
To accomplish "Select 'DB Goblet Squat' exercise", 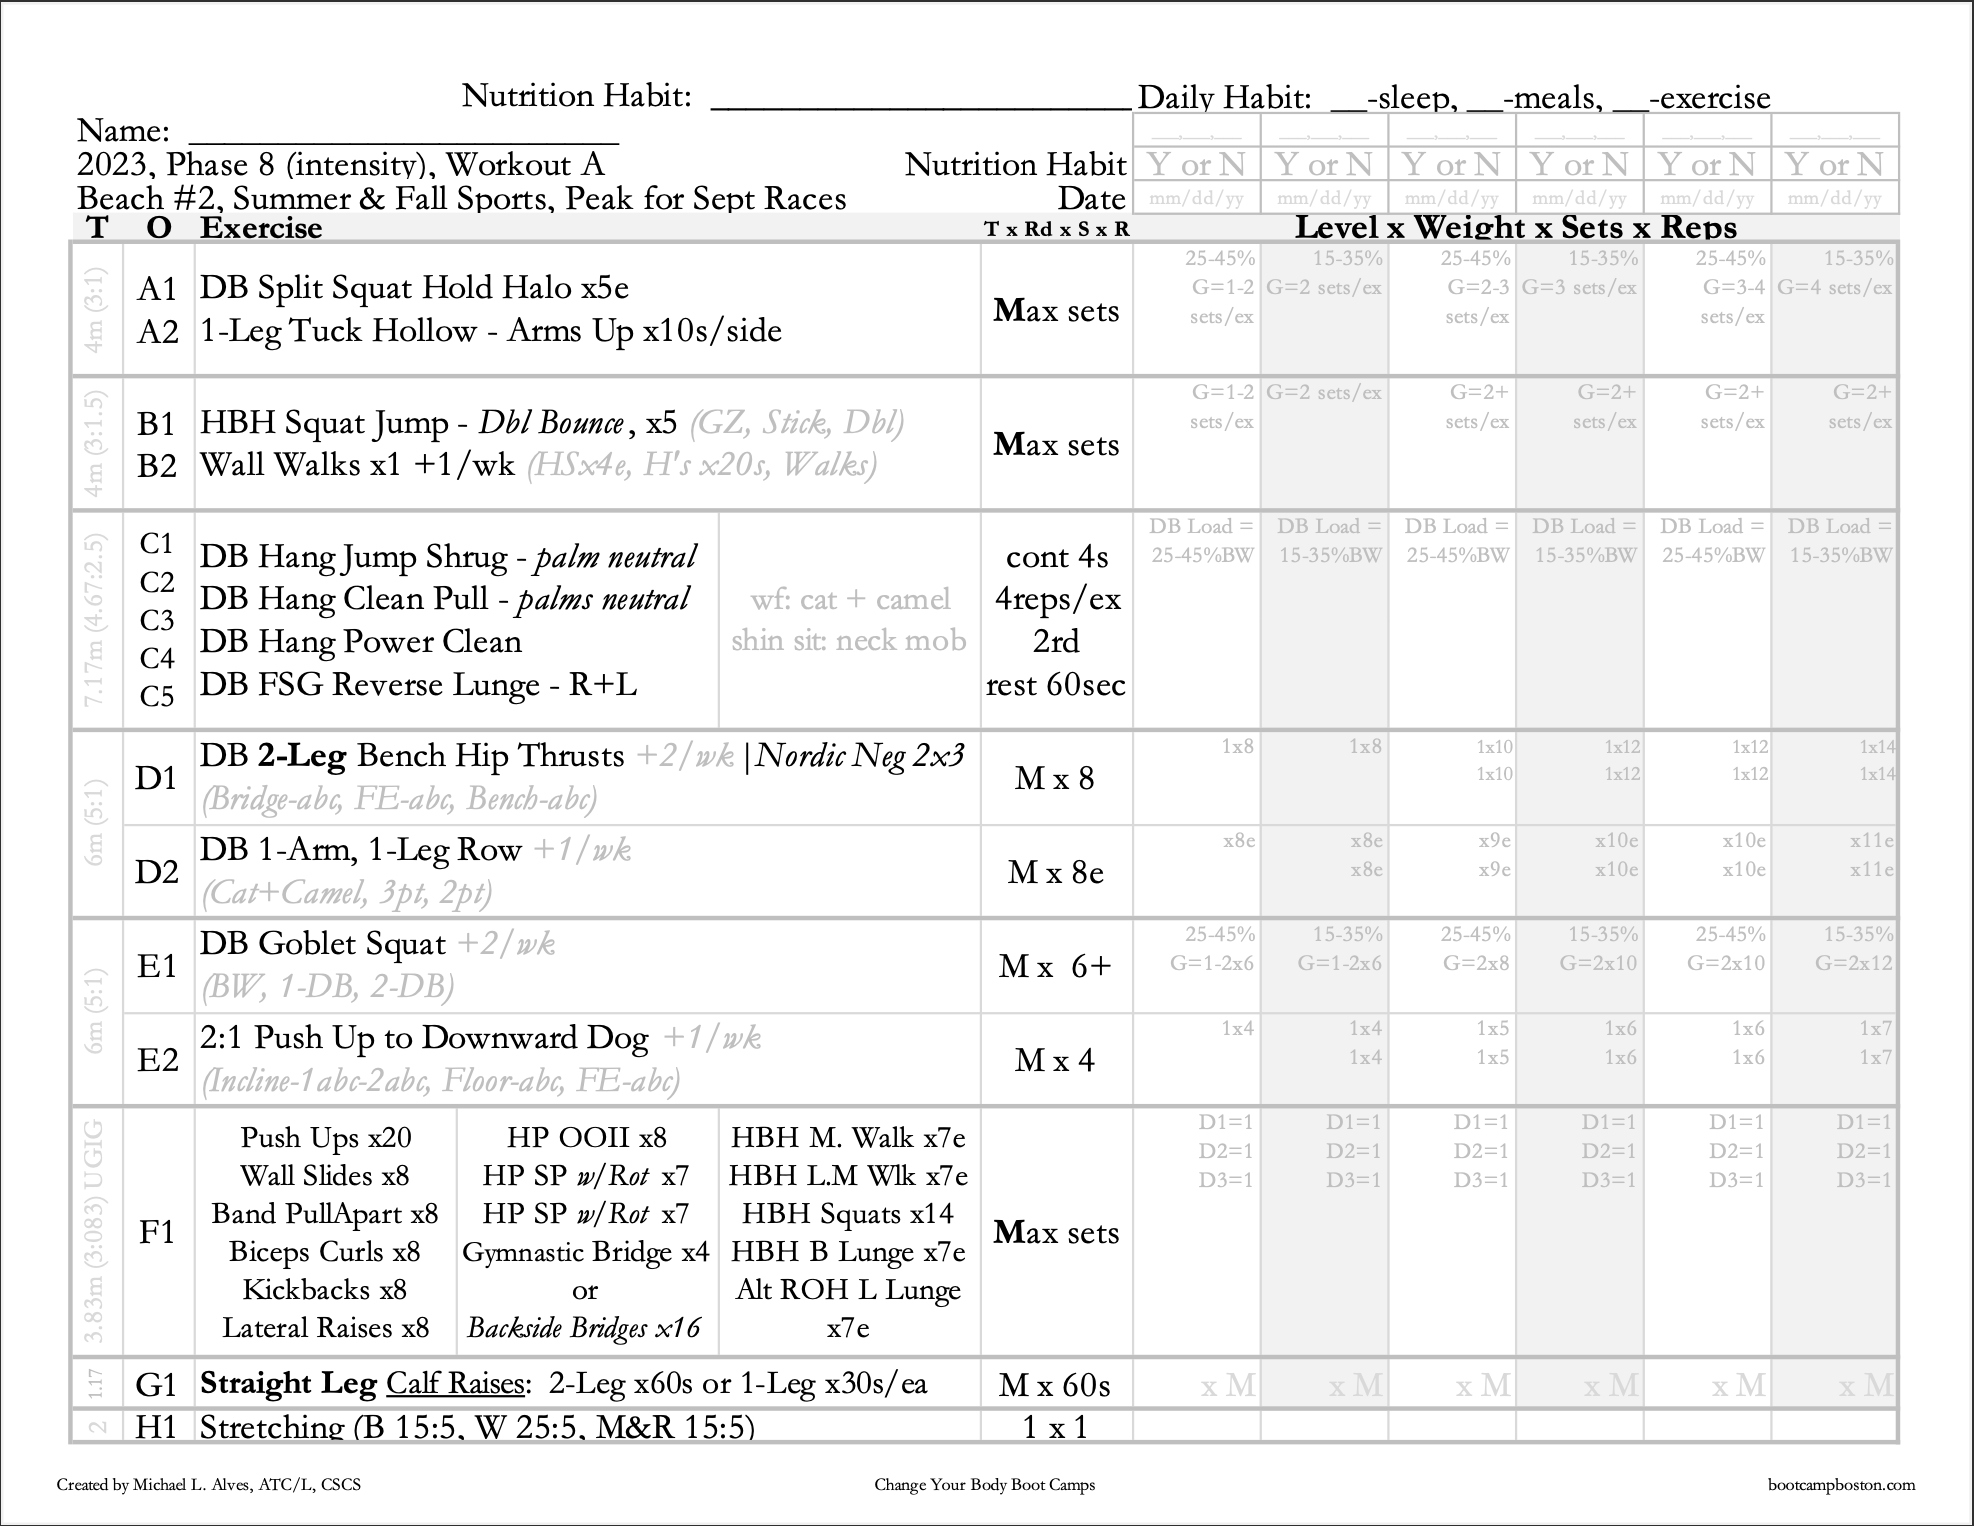I will 323,944.
